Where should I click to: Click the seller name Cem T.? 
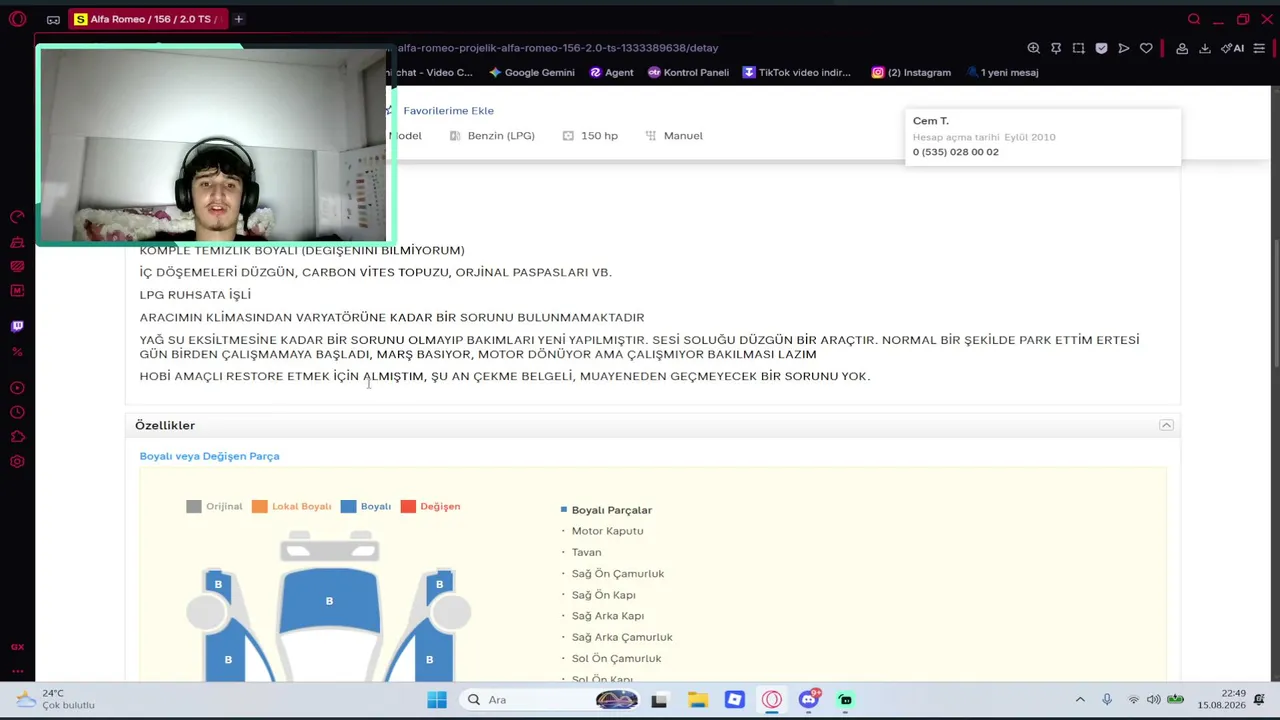tap(930, 121)
